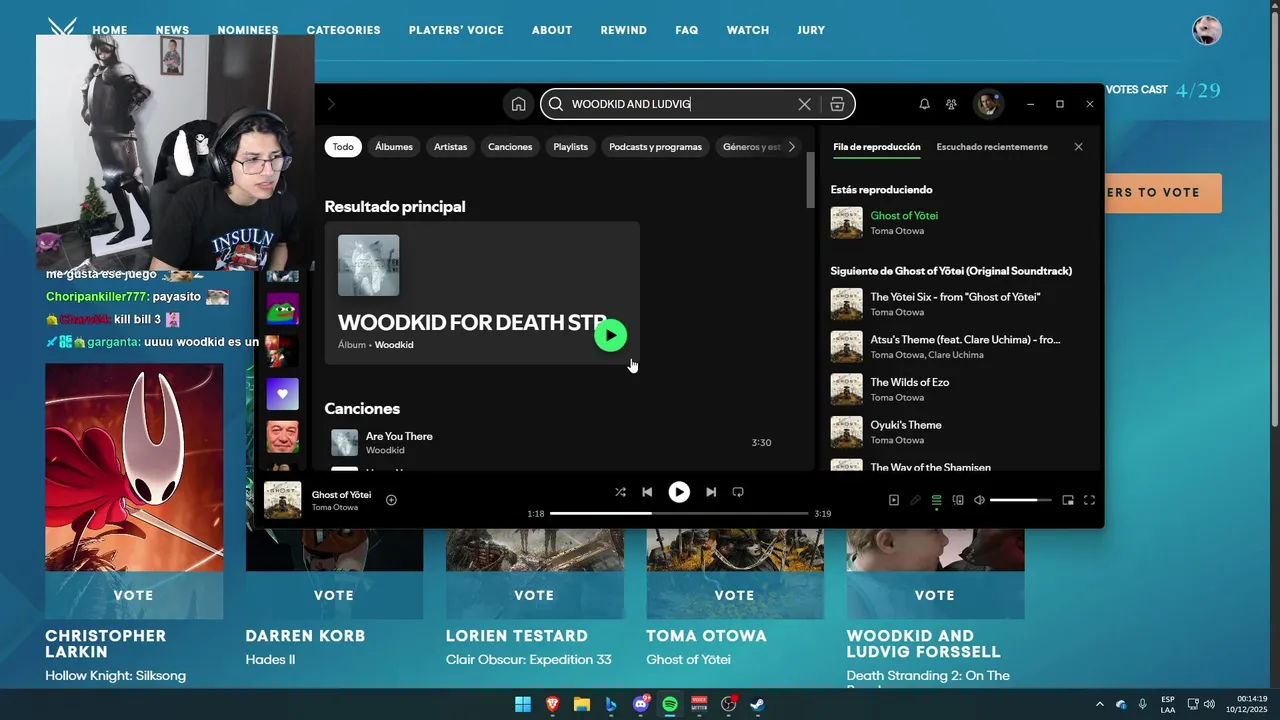Open Liked Songs heart in Spotify sidebar

[x=282, y=394]
